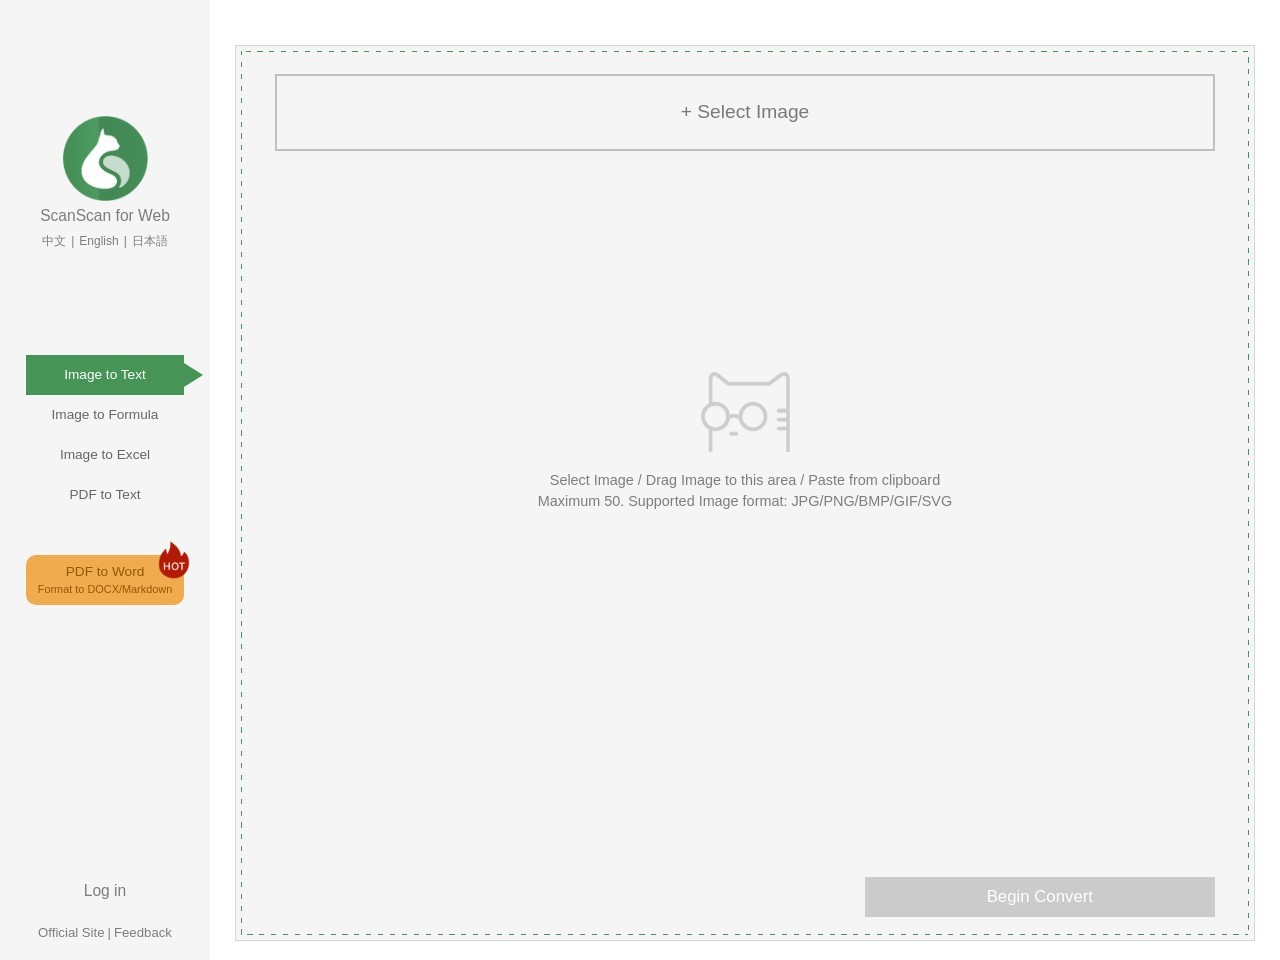
Task: Open the PDF to Word converter
Action: coord(105,580)
